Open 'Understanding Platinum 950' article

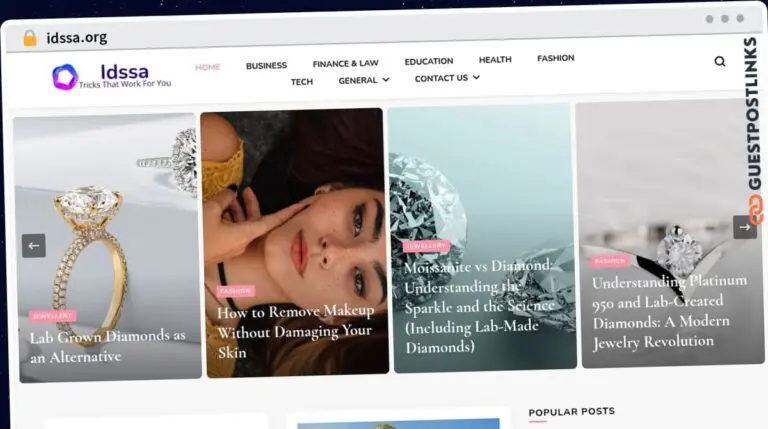[x=670, y=312]
